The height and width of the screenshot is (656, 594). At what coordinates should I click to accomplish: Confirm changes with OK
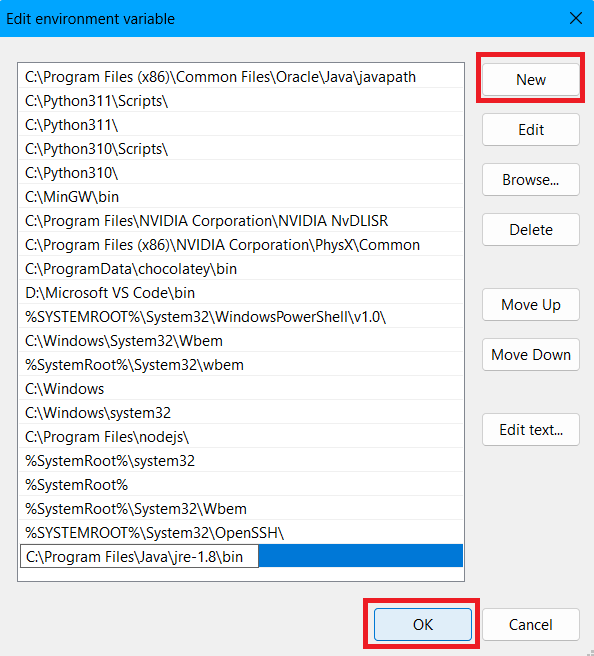coord(422,625)
